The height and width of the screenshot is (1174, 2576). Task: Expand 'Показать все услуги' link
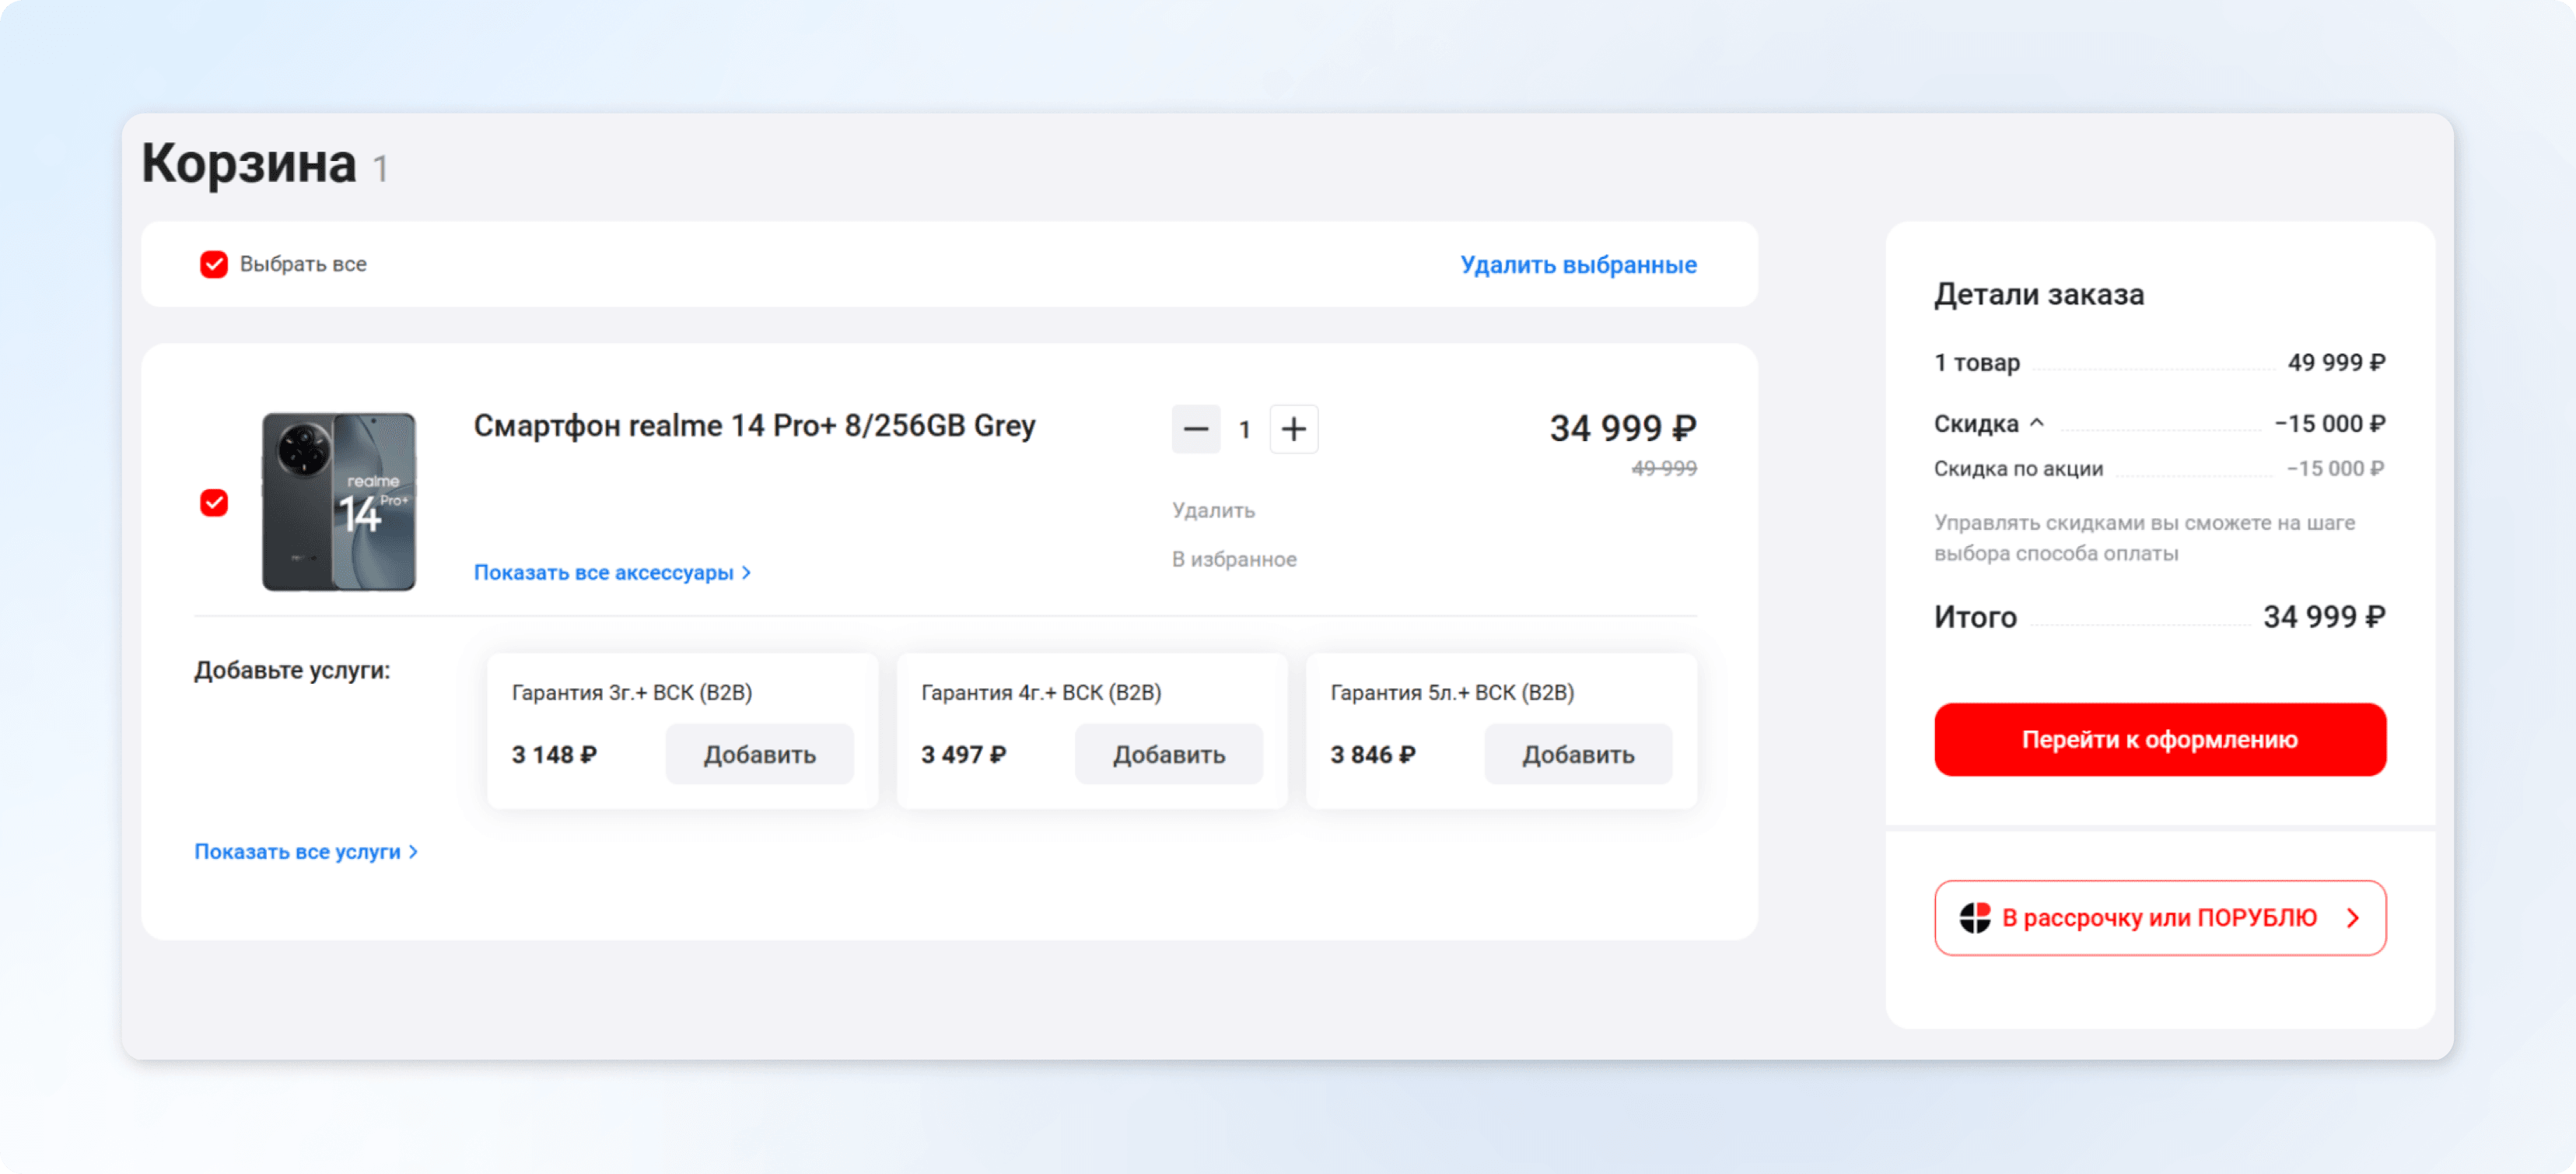305,851
